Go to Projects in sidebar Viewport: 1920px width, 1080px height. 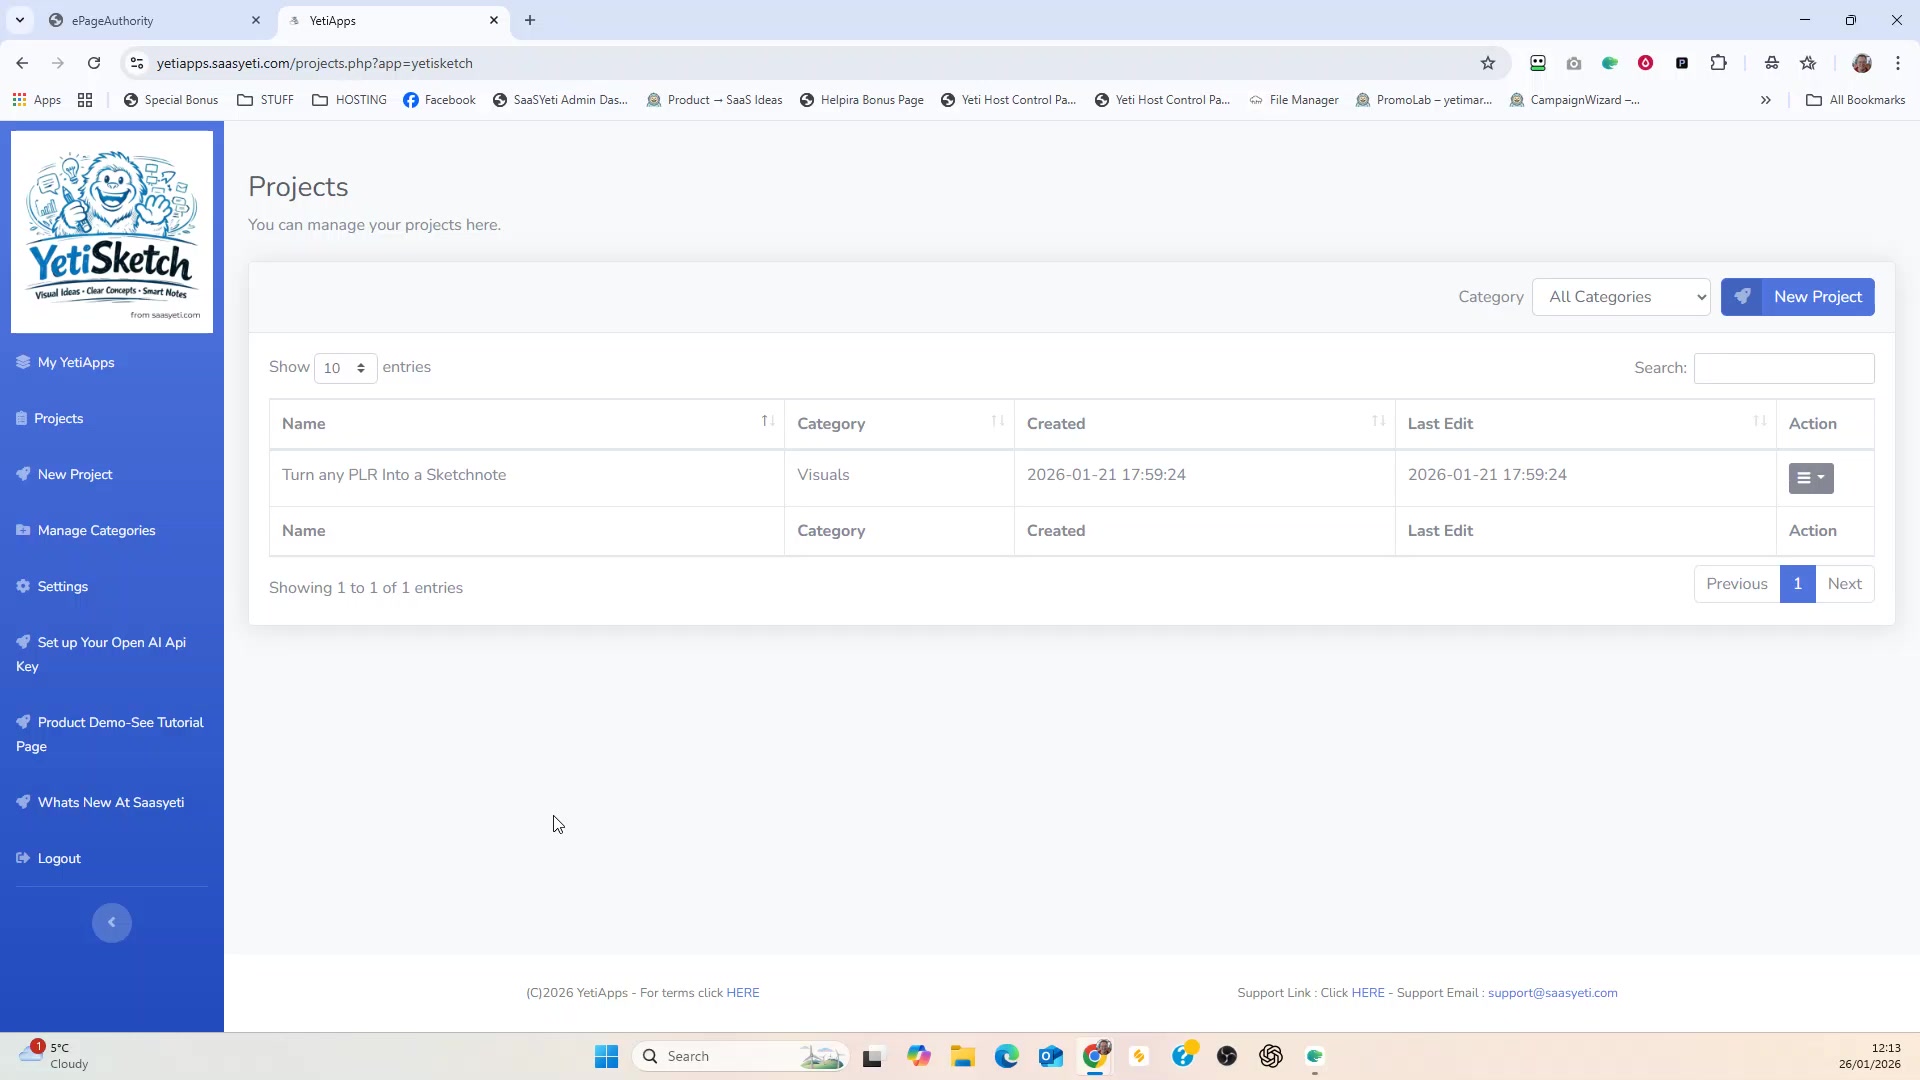(50, 418)
